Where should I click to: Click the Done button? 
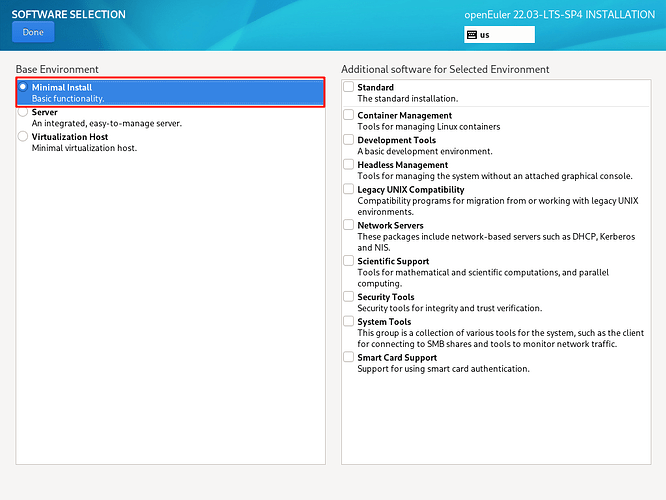(33, 32)
